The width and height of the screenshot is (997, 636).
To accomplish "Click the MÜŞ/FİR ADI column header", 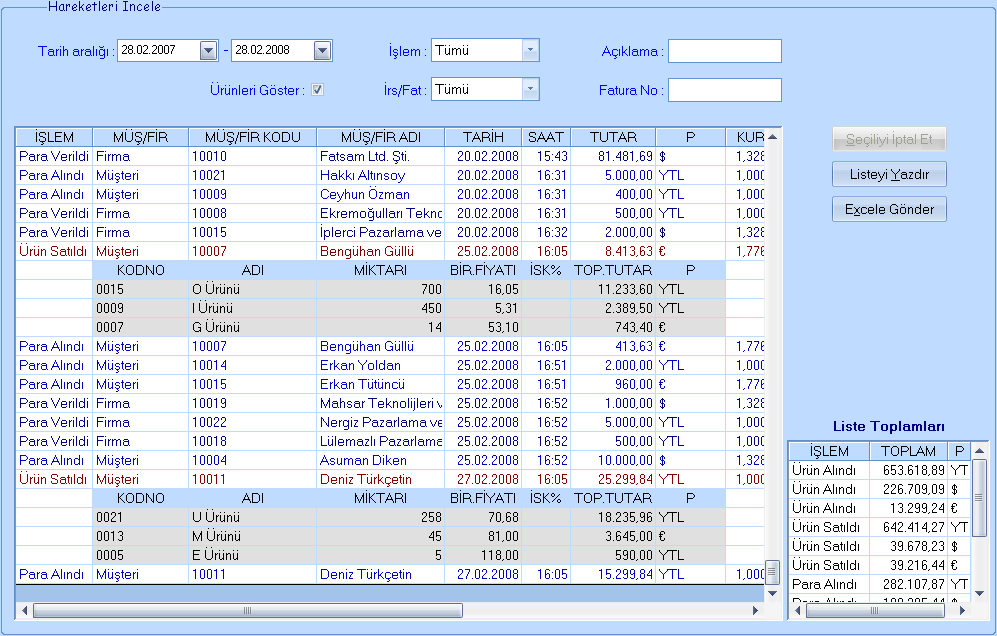I will (x=380, y=137).
